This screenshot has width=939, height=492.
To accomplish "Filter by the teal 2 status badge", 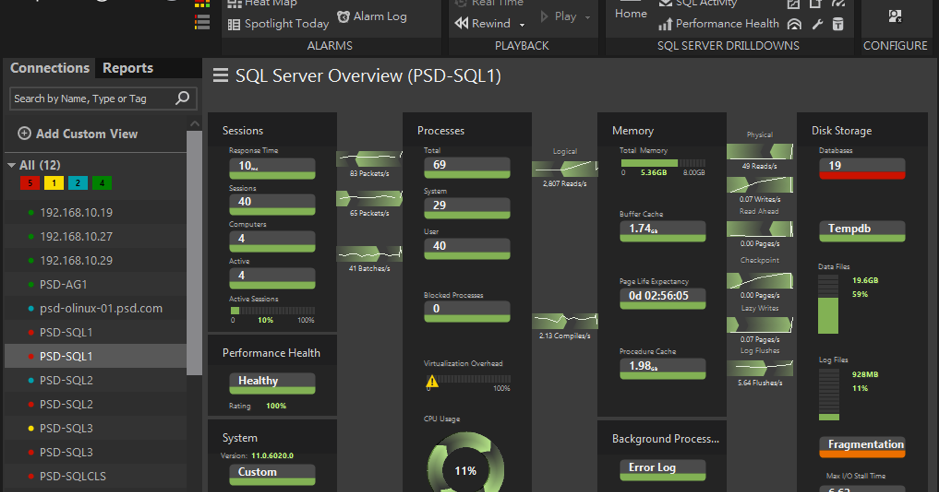I will tap(78, 183).
